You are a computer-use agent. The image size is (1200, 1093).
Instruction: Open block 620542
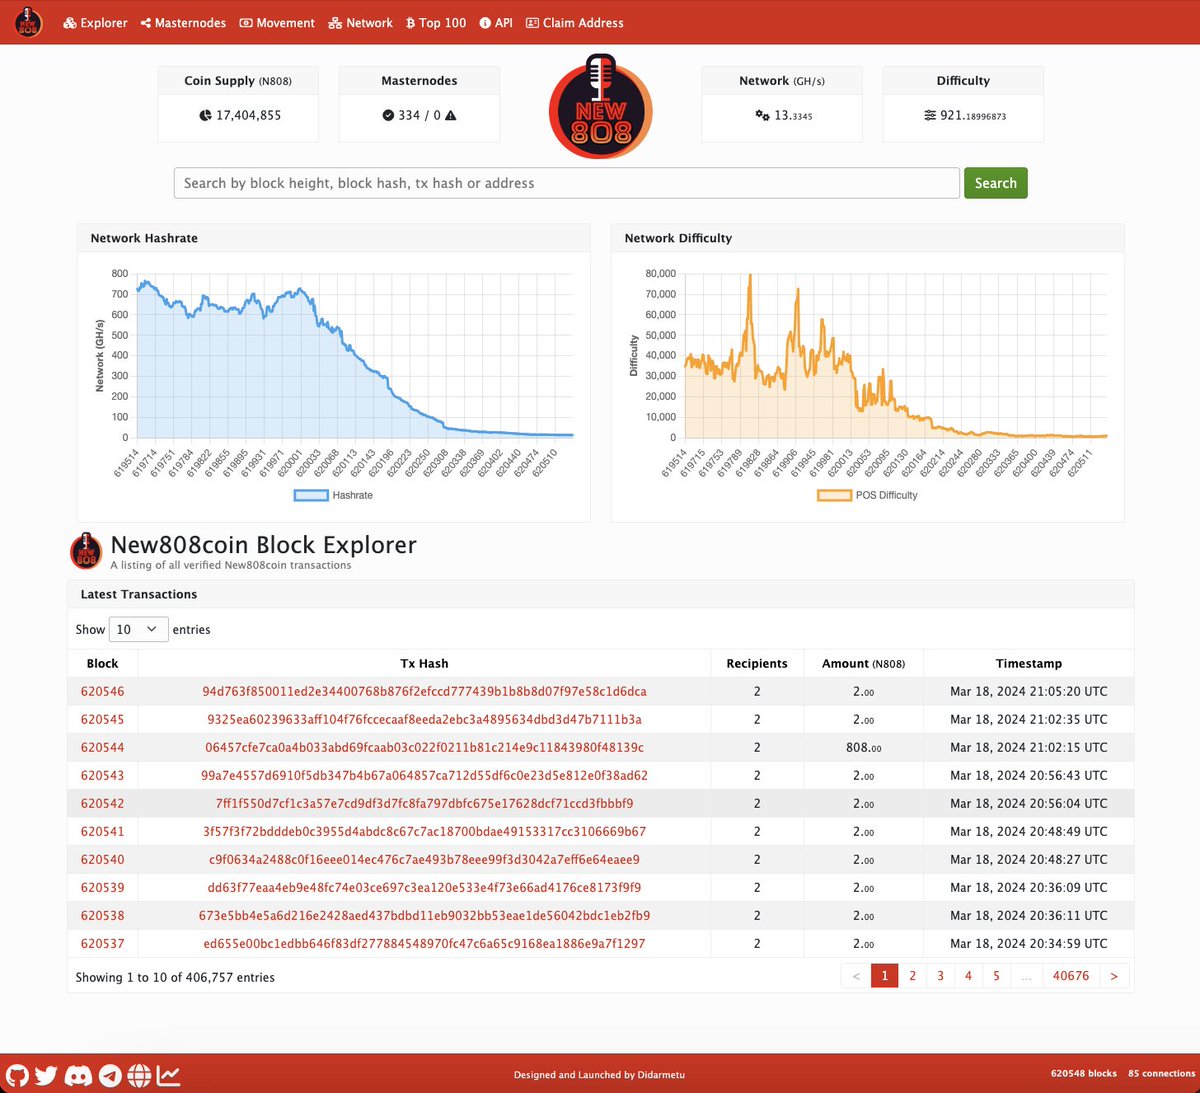pyautogui.click(x=103, y=803)
